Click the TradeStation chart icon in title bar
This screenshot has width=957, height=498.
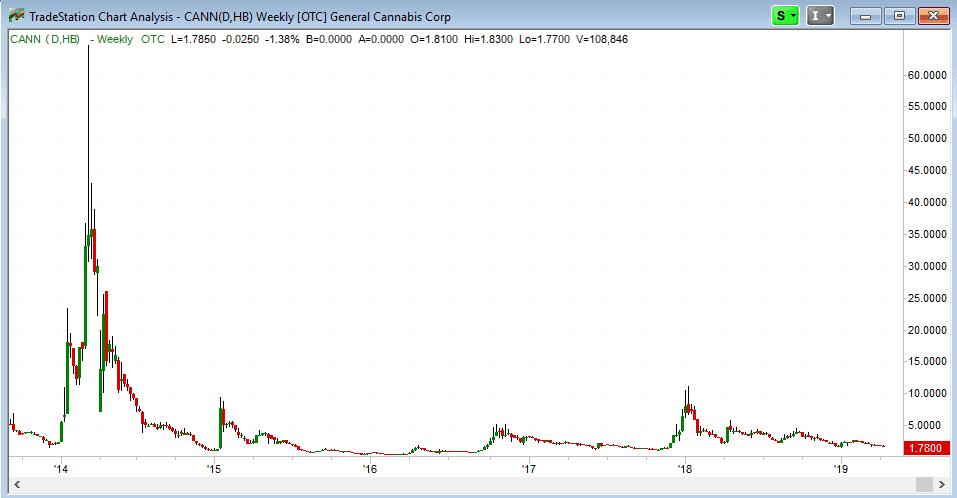[x=16, y=17]
